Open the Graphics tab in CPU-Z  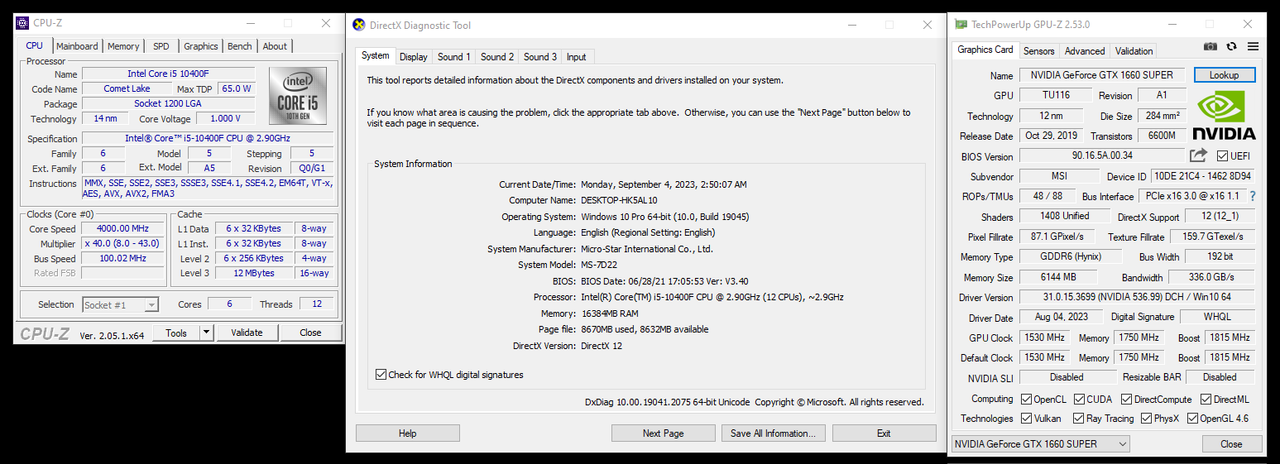[x=201, y=46]
